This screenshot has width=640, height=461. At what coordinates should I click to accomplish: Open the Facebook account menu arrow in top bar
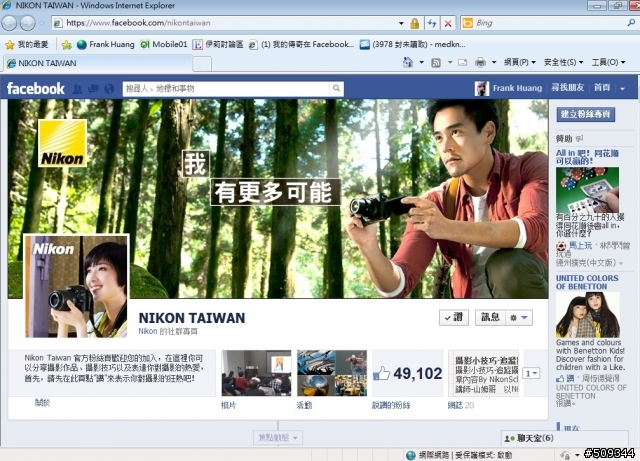pos(622,88)
